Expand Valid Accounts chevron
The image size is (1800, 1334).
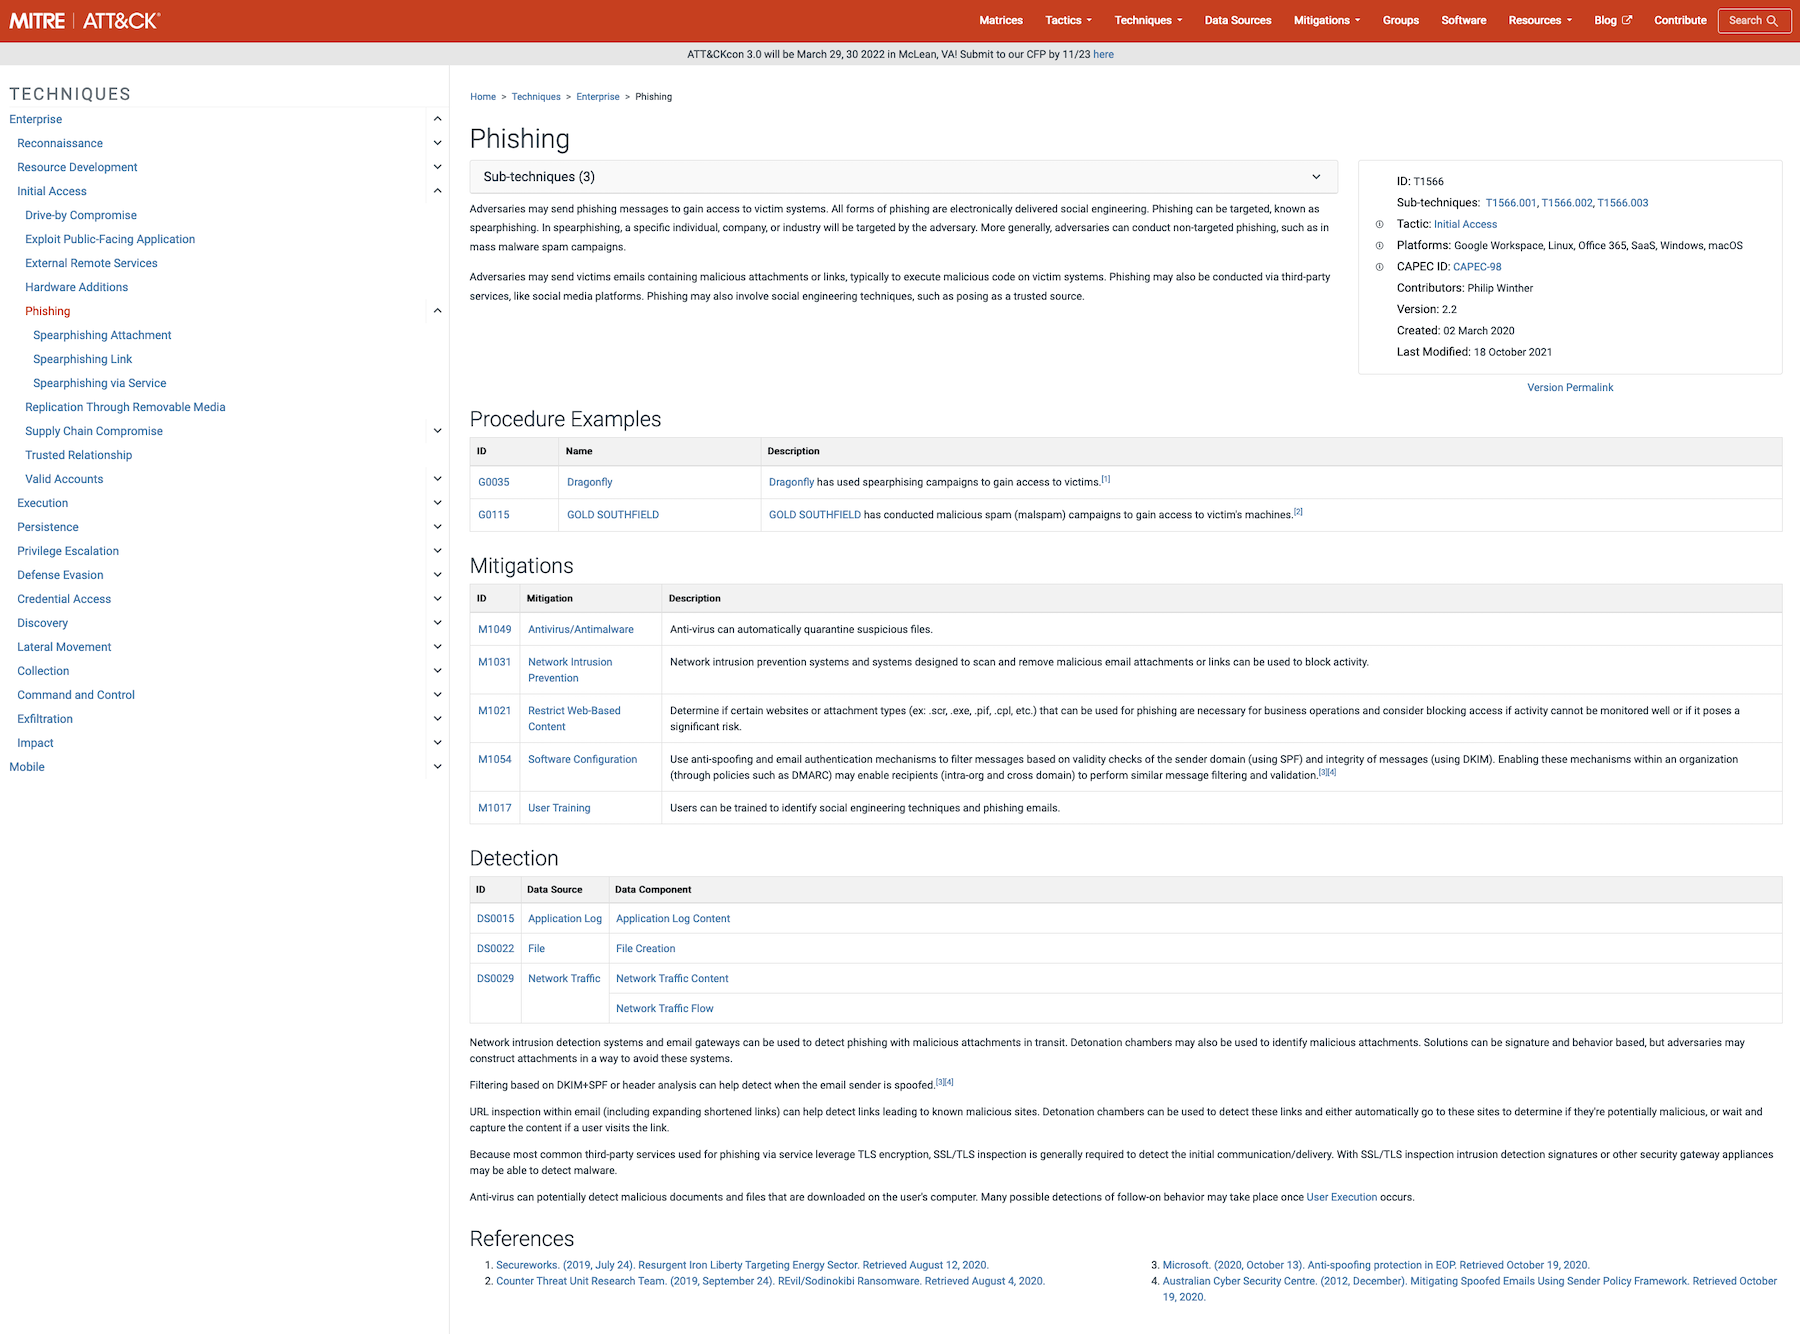point(437,479)
